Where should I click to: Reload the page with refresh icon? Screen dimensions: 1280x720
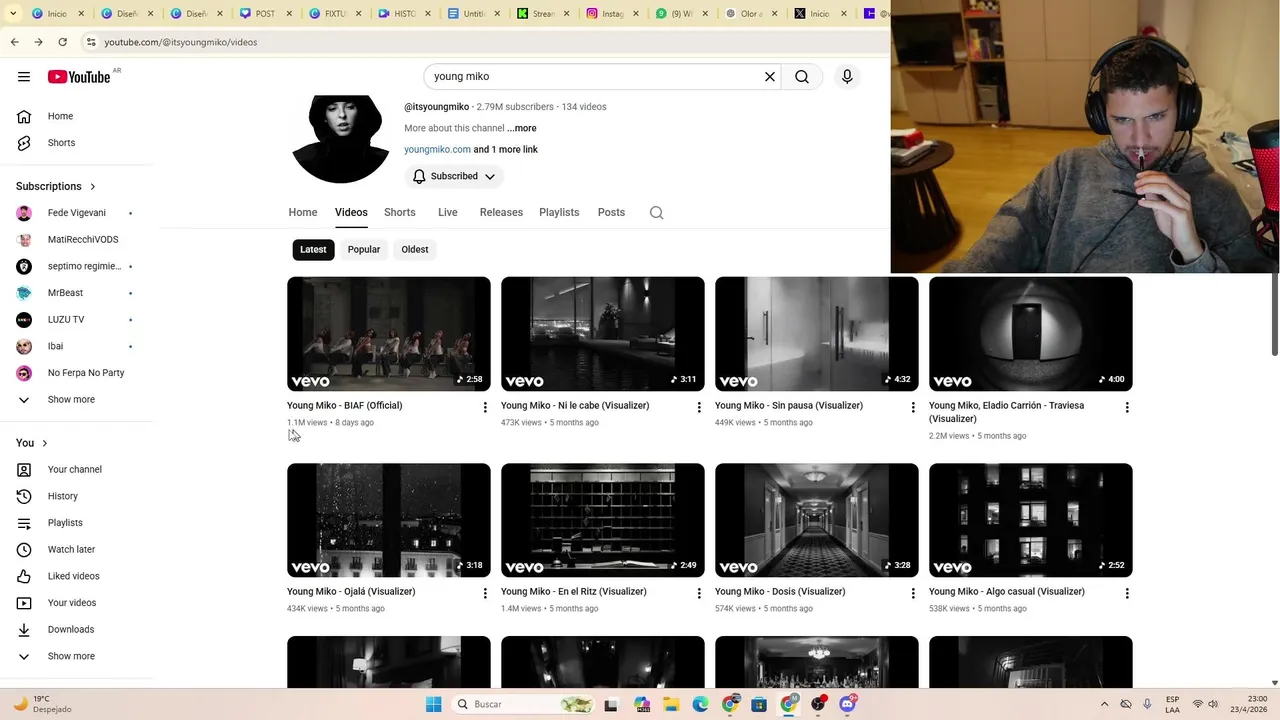[x=62, y=42]
